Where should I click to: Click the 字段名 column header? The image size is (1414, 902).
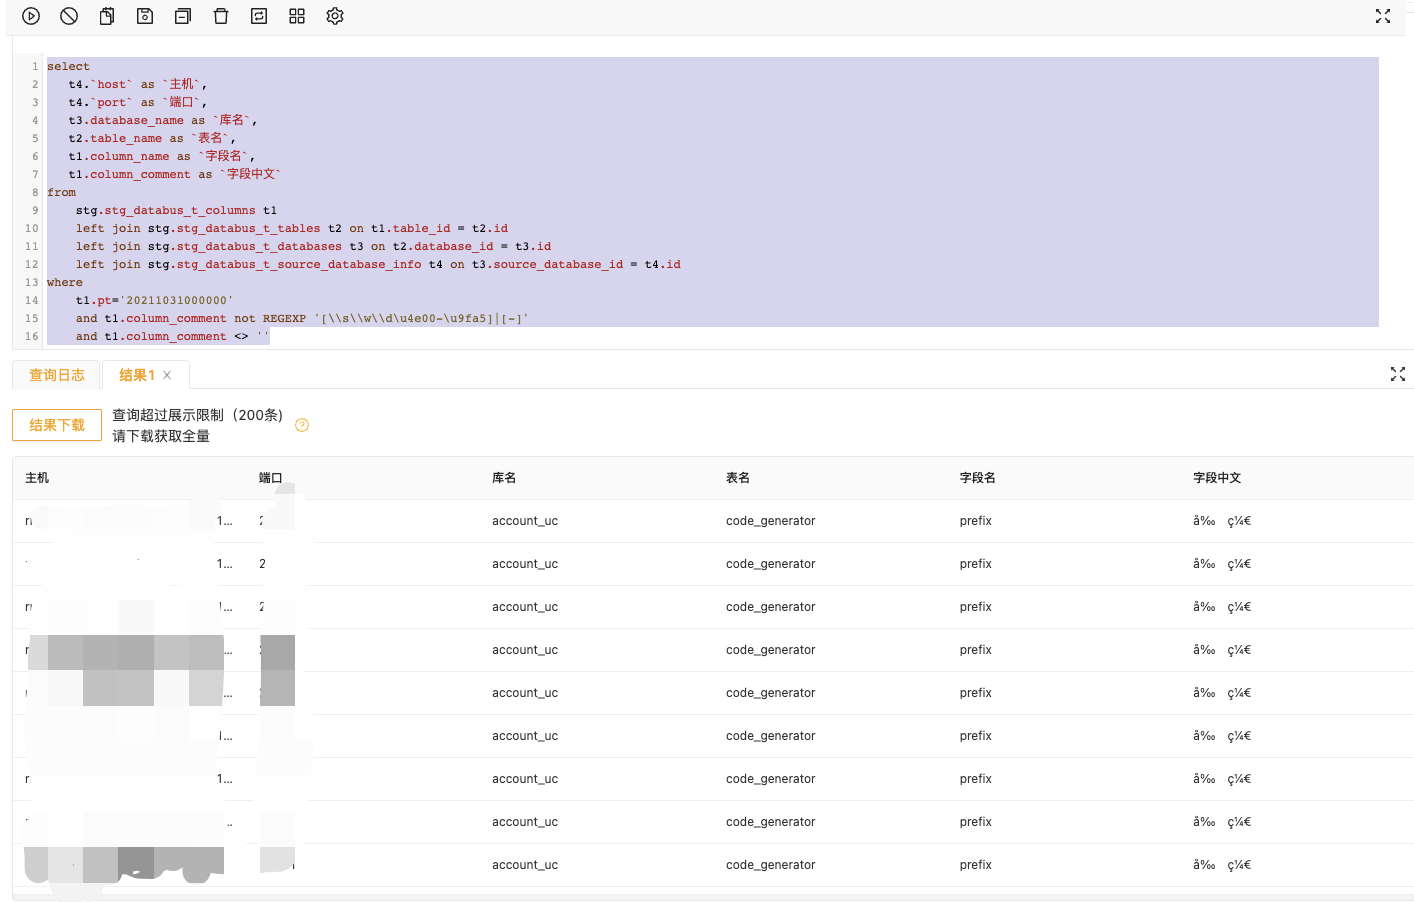(x=978, y=478)
